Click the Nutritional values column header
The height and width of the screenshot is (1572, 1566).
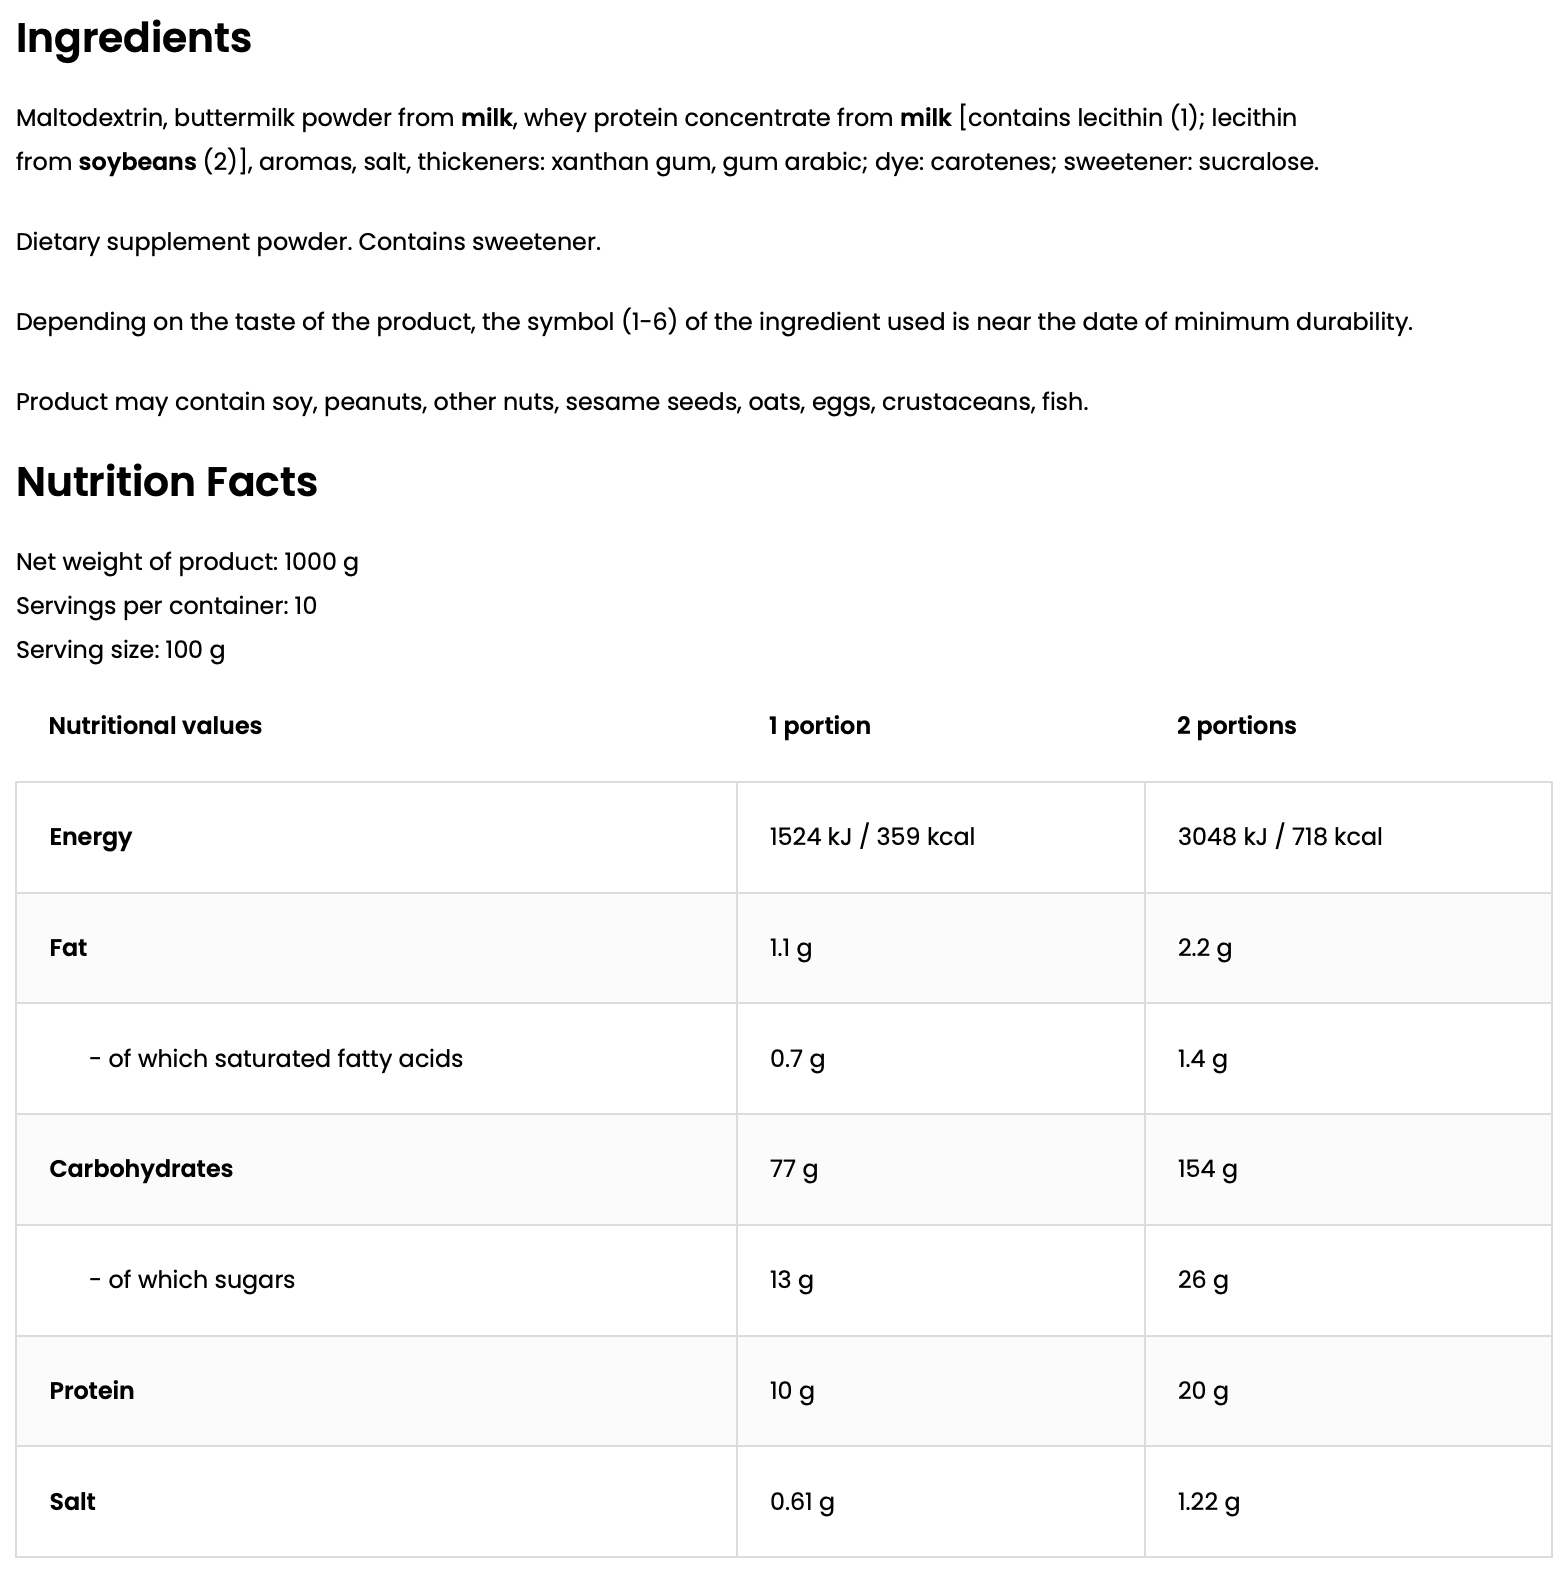pyautogui.click(x=155, y=726)
